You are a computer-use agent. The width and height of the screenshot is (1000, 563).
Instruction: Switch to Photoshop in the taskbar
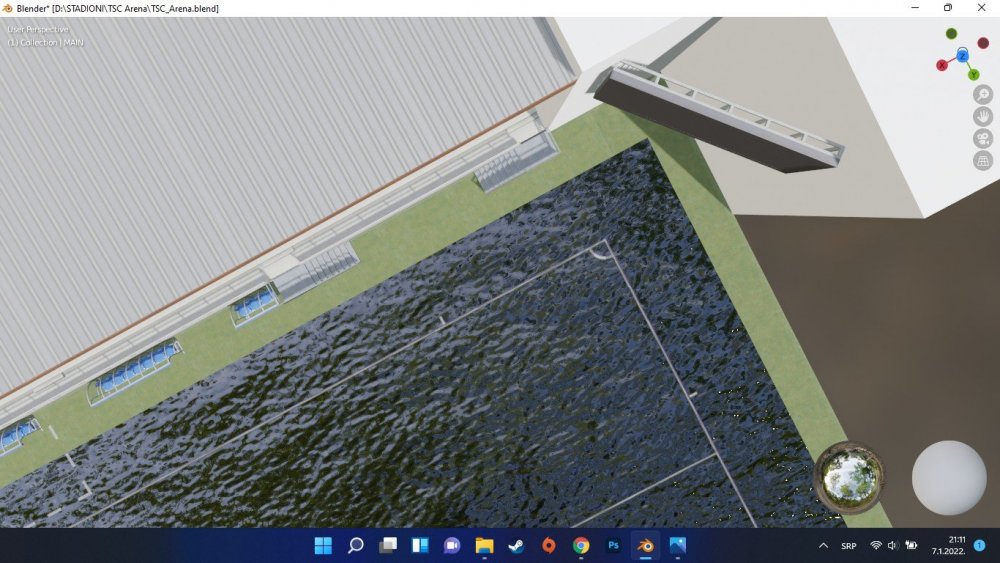pos(613,546)
